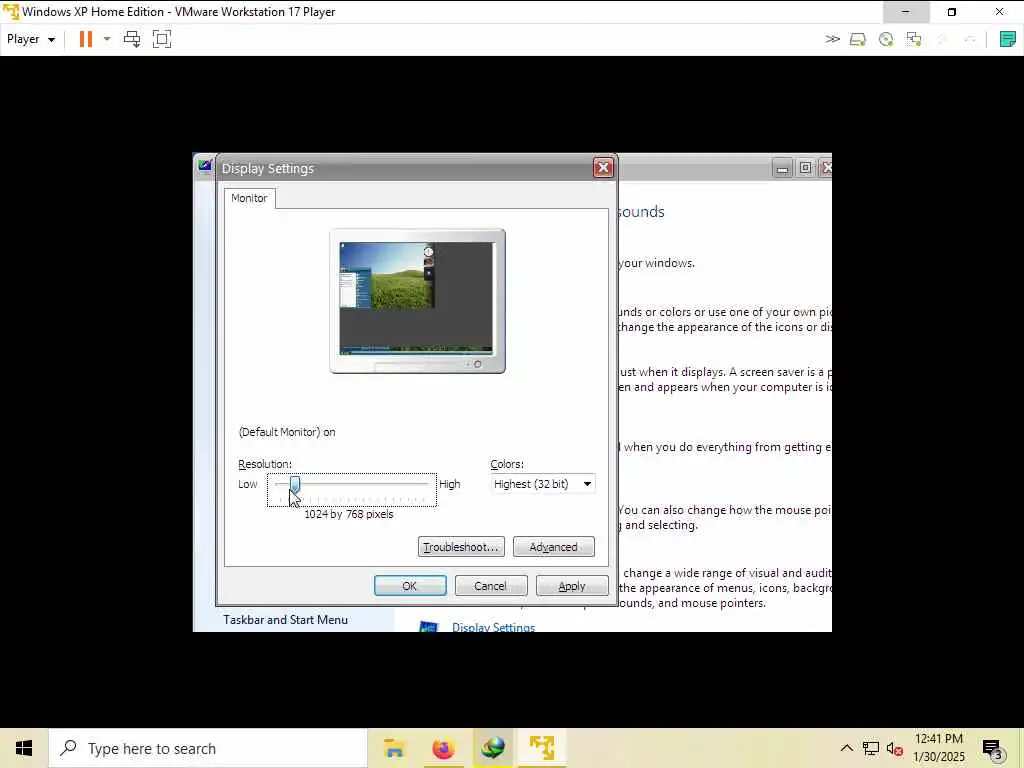Click the network icon in system tray
Viewport: 1024px width, 768px height.
point(871,748)
